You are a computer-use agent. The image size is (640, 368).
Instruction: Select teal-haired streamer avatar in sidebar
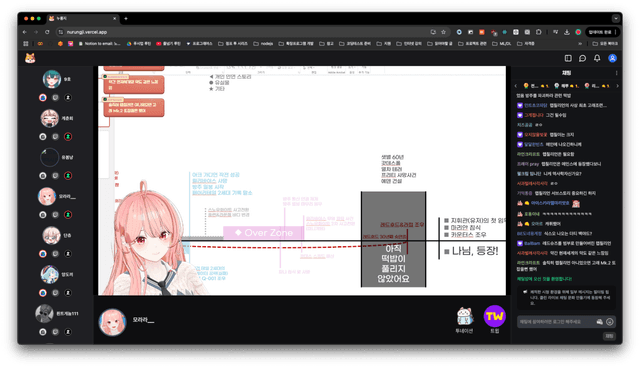click(x=52, y=79)
